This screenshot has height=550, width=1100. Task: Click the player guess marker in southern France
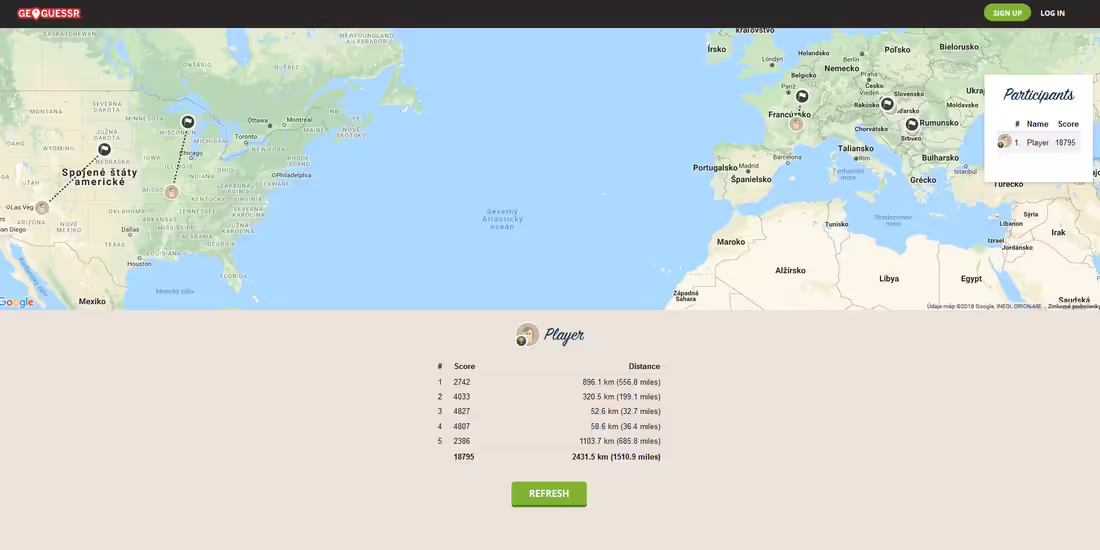pyautogui.click(x=796, y=124)
